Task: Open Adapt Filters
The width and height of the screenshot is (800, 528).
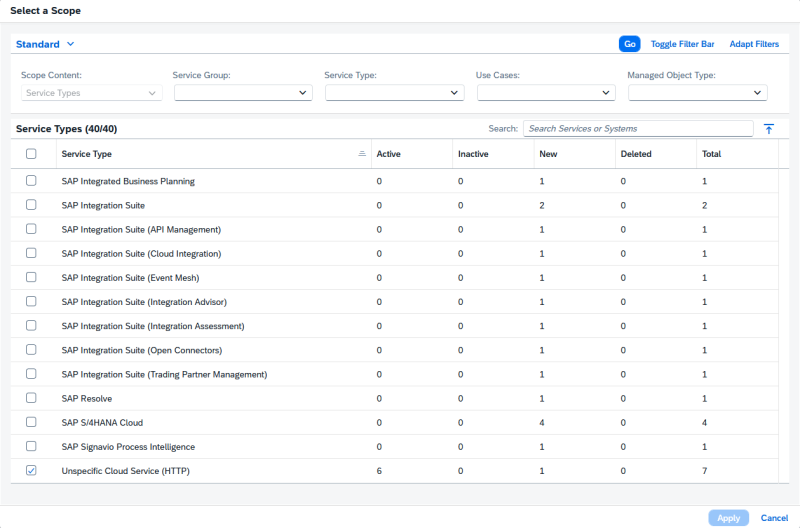Action: (754, 44)
